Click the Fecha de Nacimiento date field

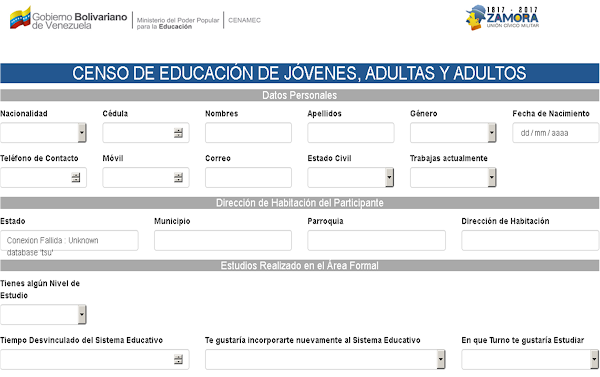click(556, 133)
